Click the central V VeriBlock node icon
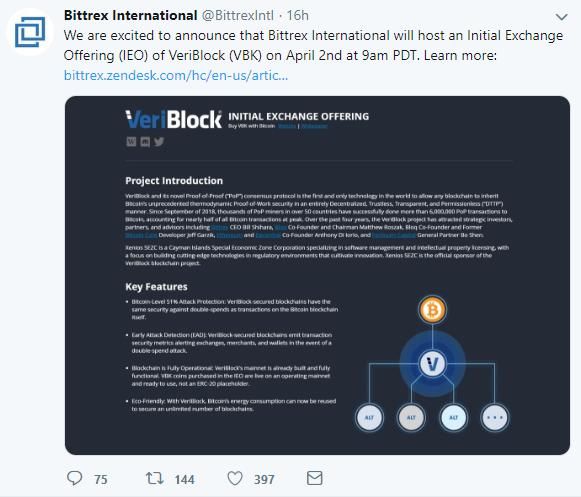The height and width of the screenshot is (497, 581). [432, 364]
